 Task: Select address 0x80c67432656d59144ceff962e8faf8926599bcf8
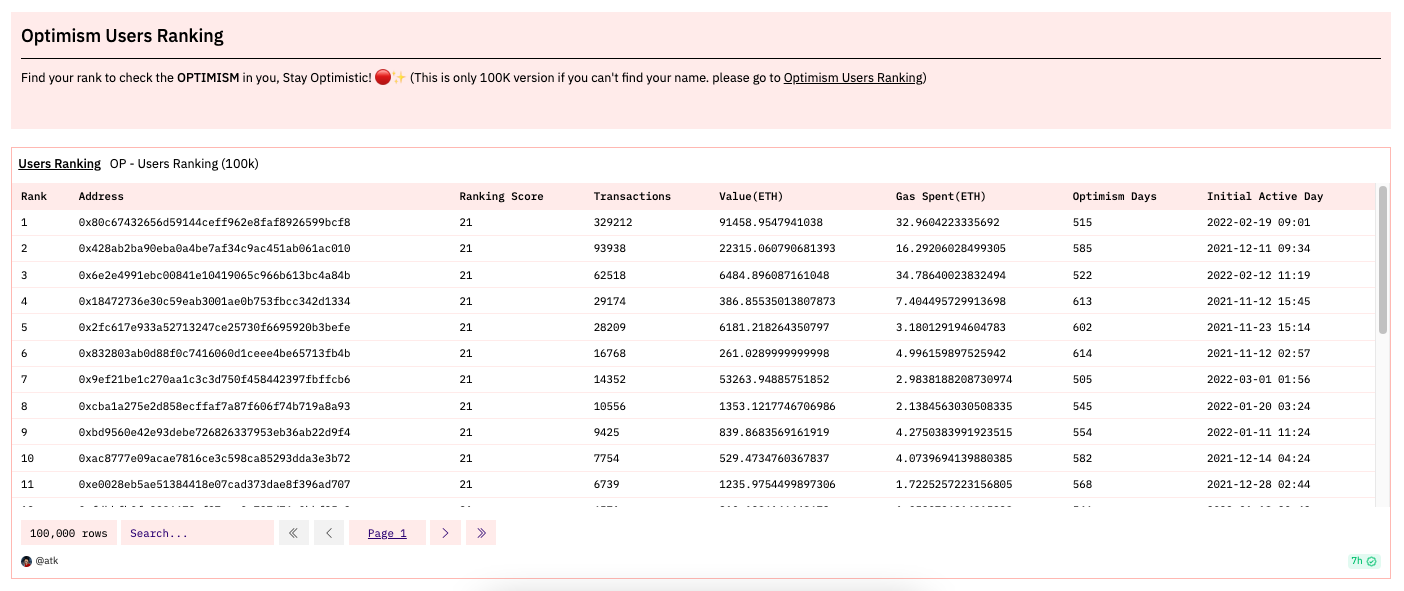[214, 222]
